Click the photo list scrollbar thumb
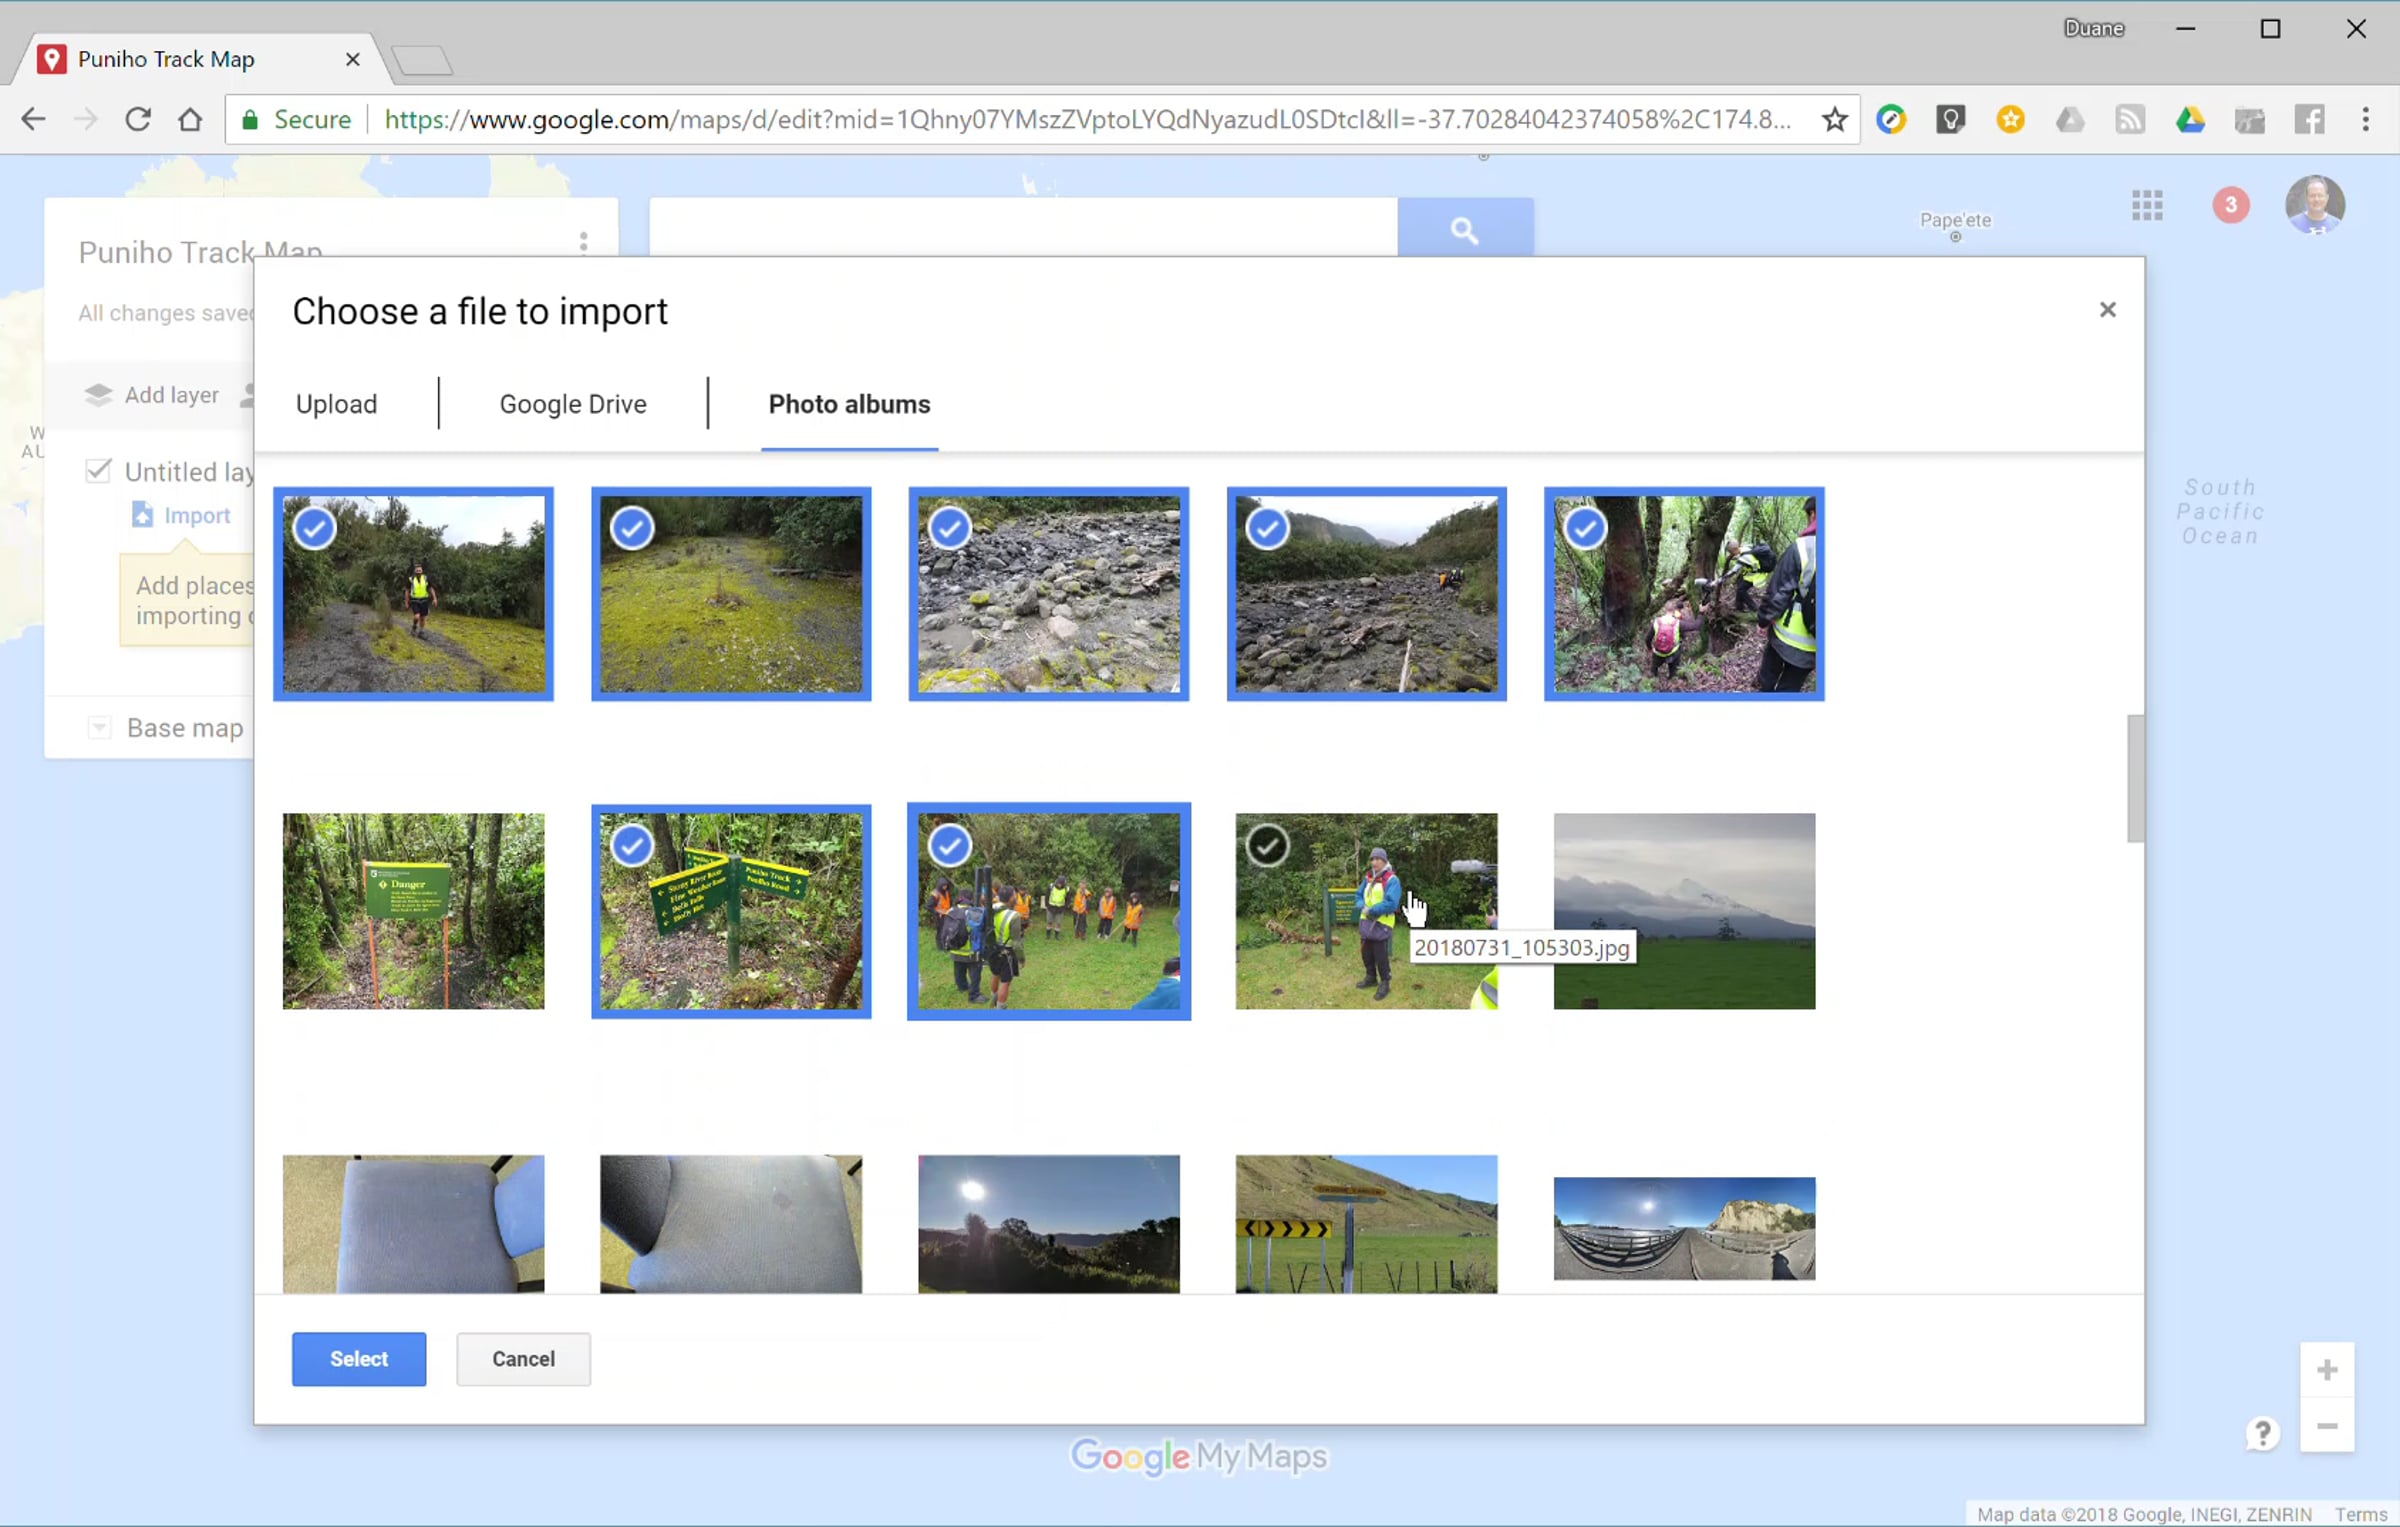The height and width of the screenshot is (1527, 2400). [2135, 779]
